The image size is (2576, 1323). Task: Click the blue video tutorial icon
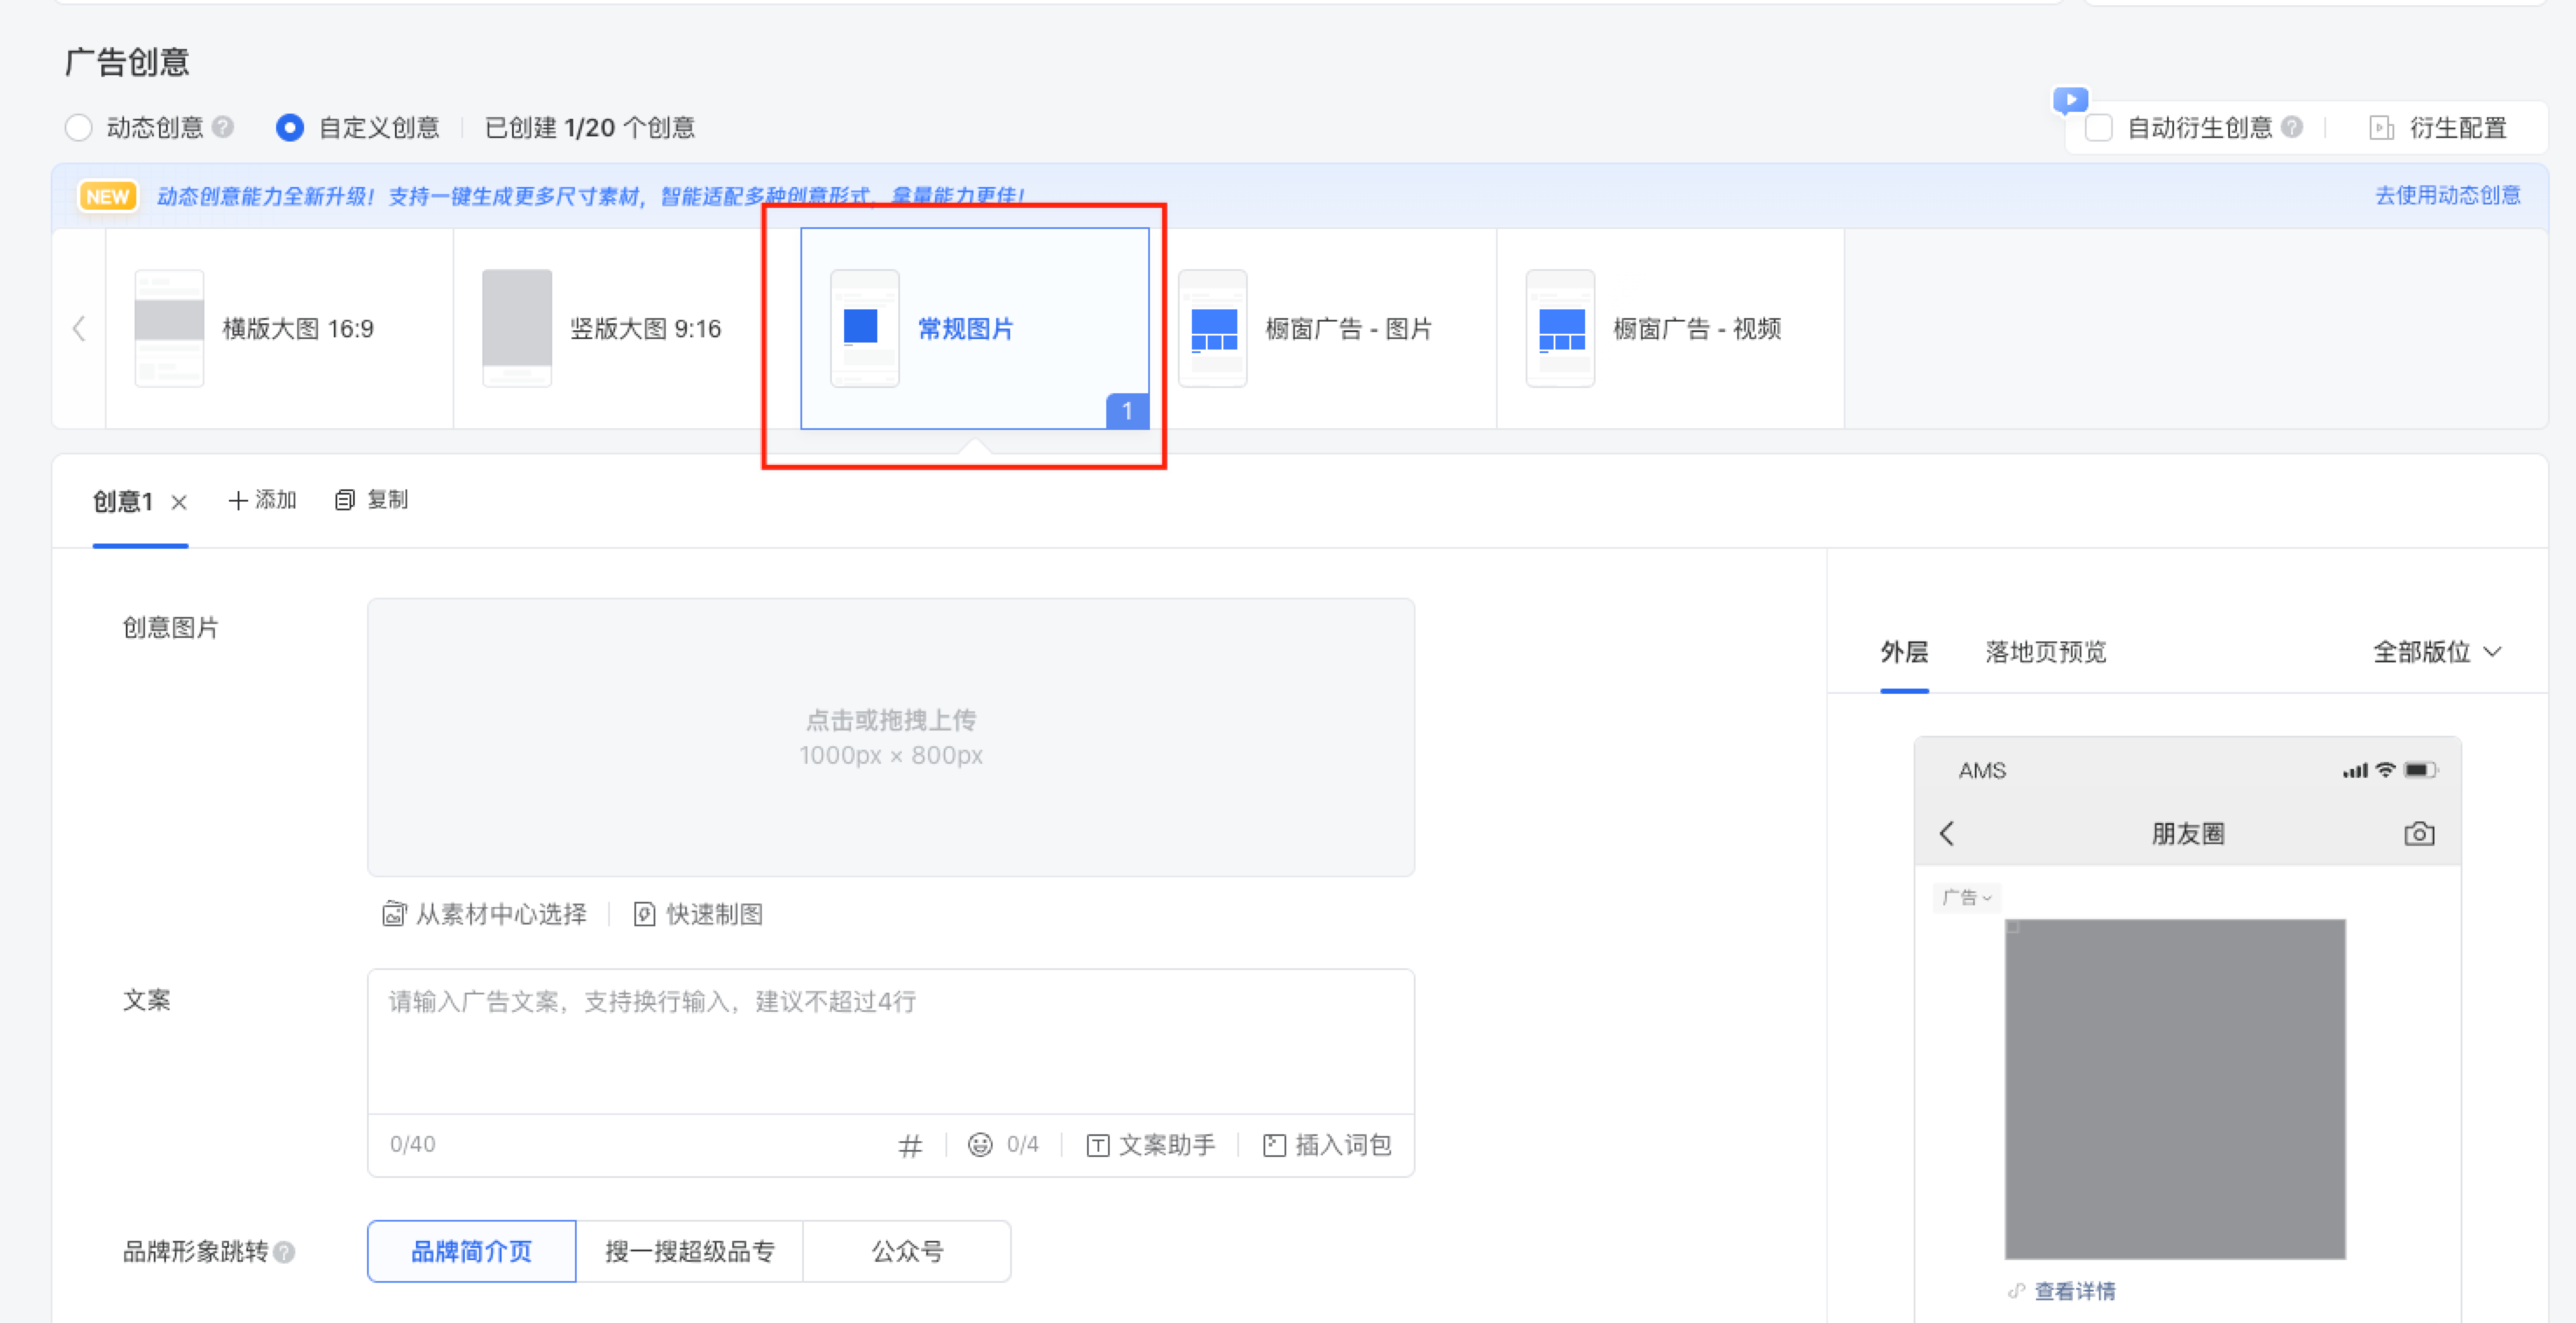(2070, 100)
